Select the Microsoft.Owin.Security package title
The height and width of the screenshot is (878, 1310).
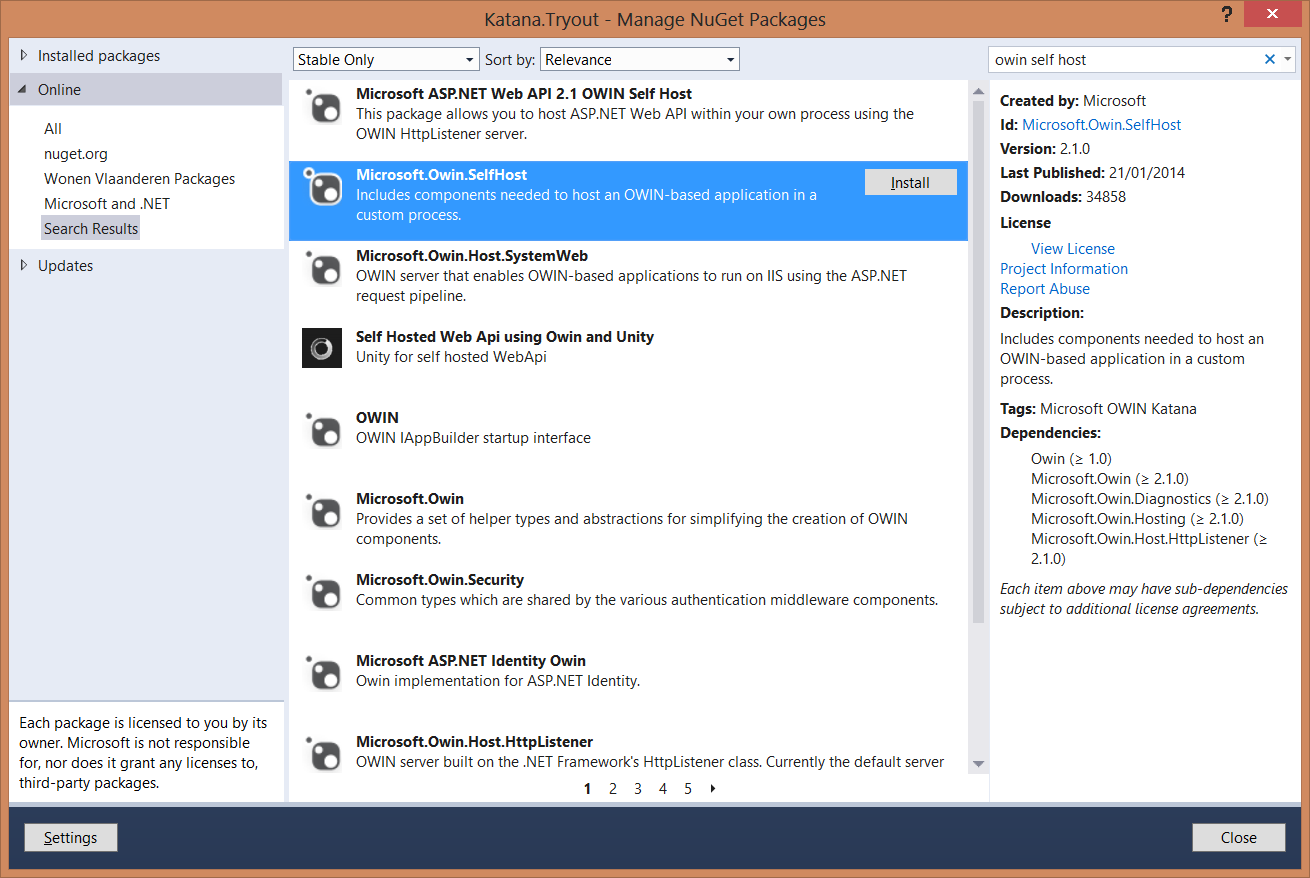(x=440, y=579)
